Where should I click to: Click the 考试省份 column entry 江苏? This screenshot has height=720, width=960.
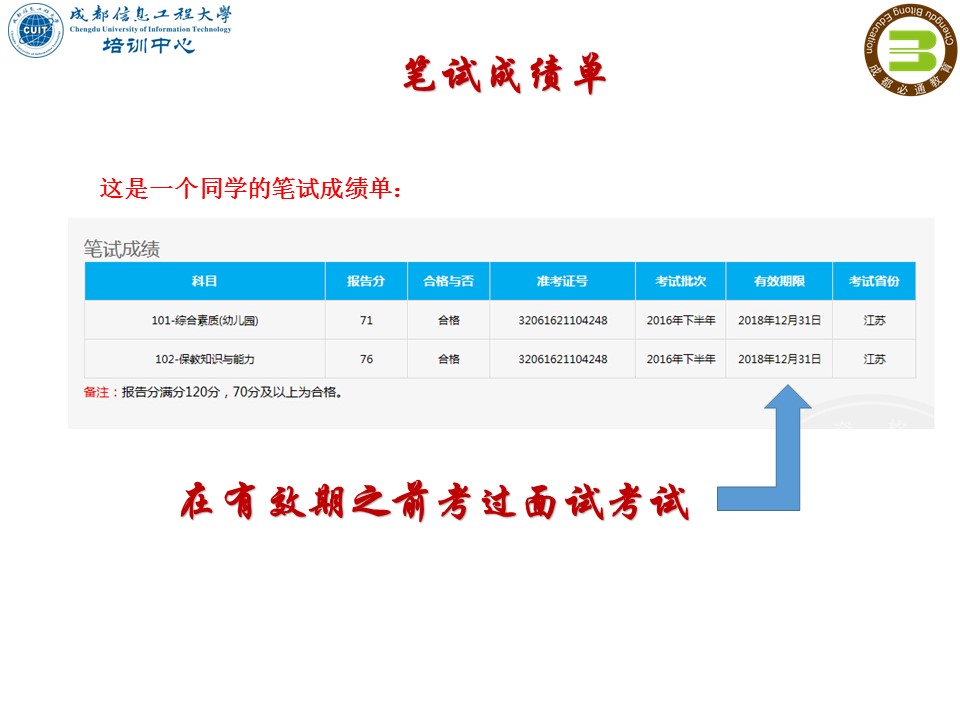pos(875,318)
